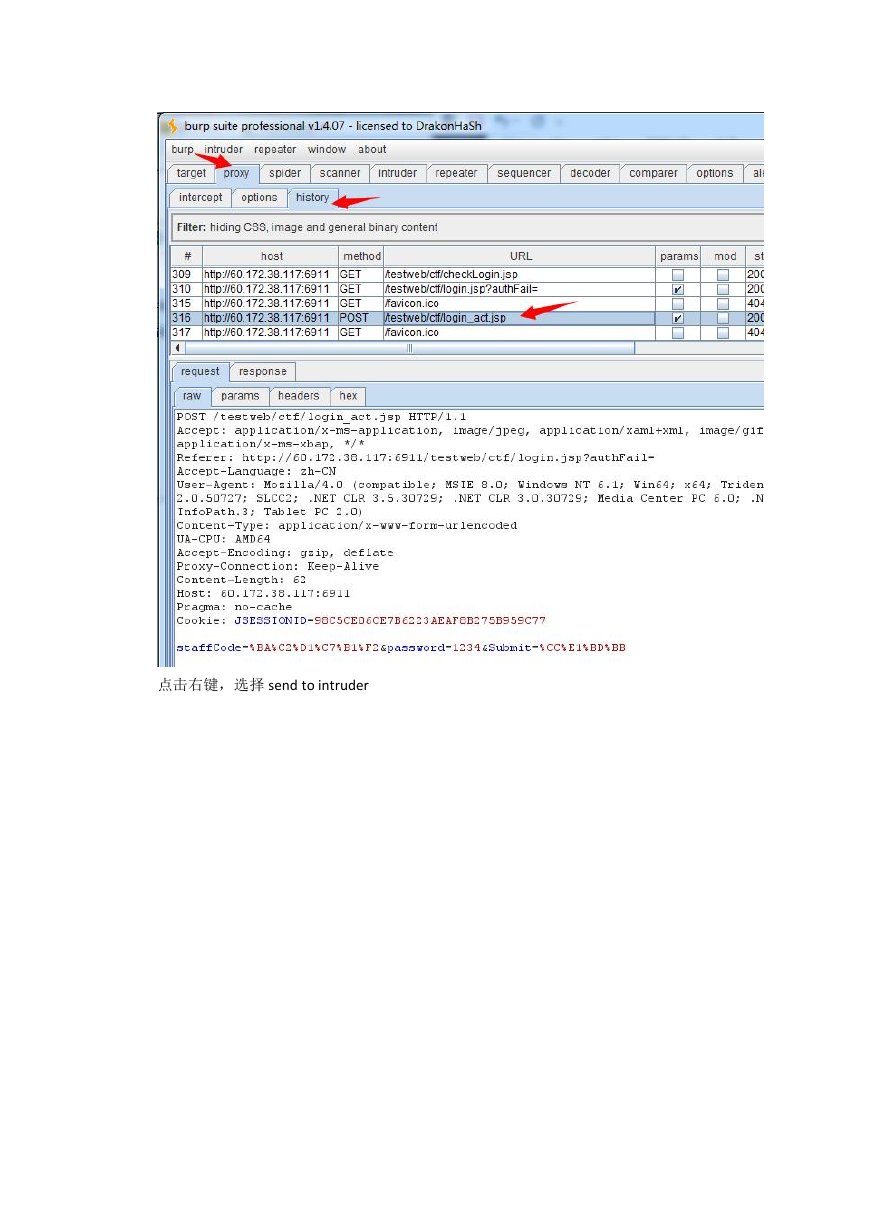Toggle mod checkbox in row 309
The image size is (869, 1228).
click(722, 275)
